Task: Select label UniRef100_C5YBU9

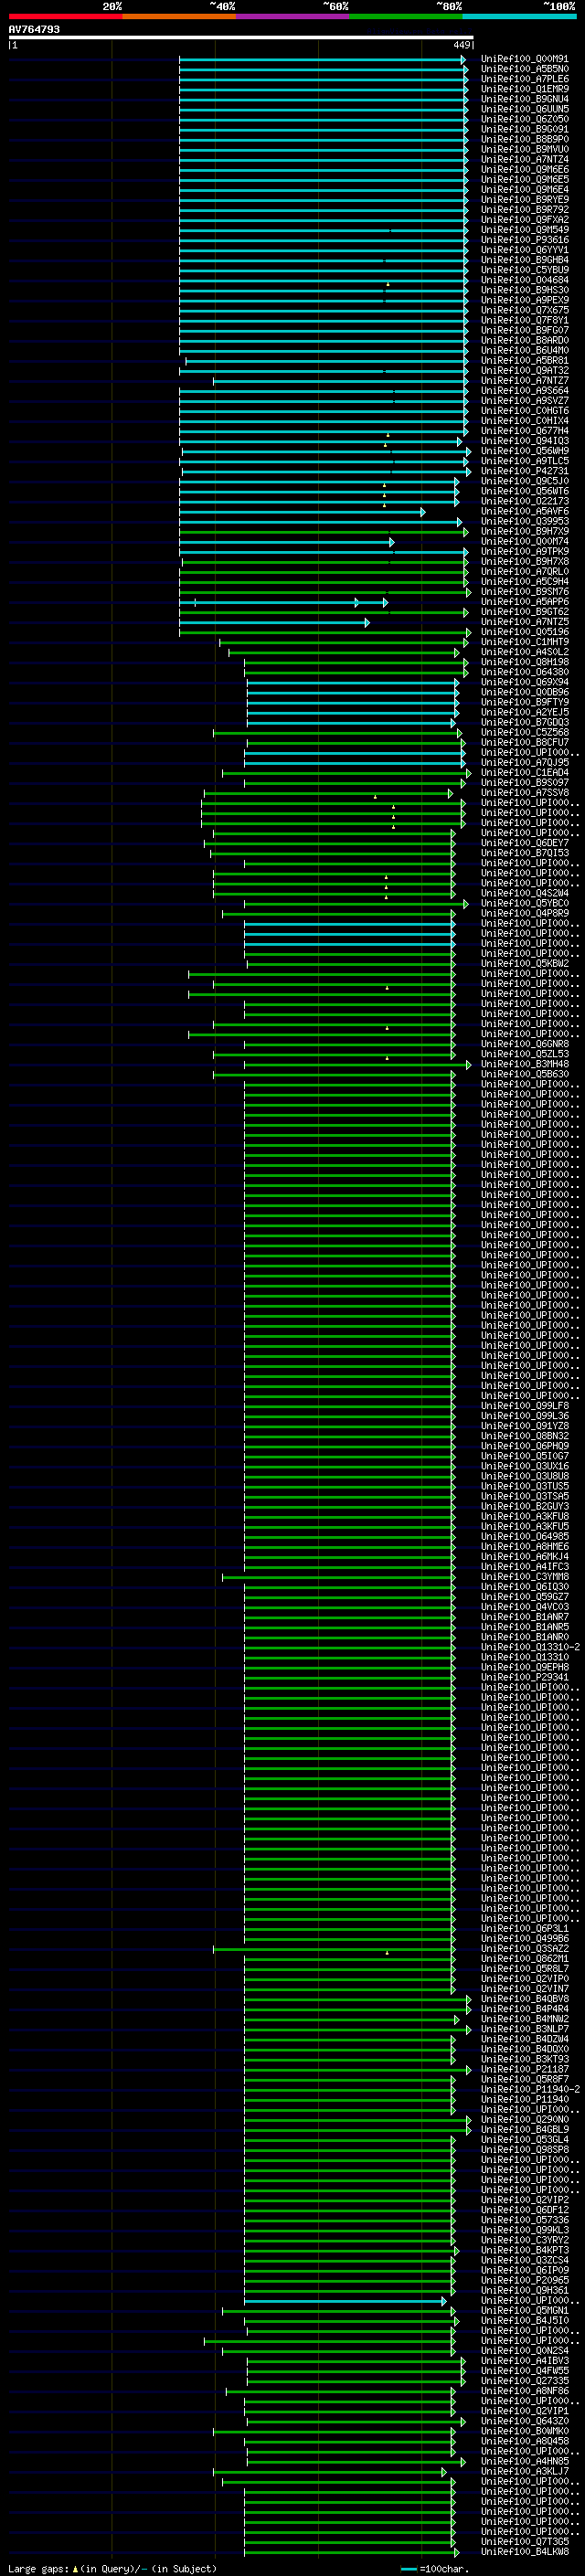Action: click(x=524, y=270)
